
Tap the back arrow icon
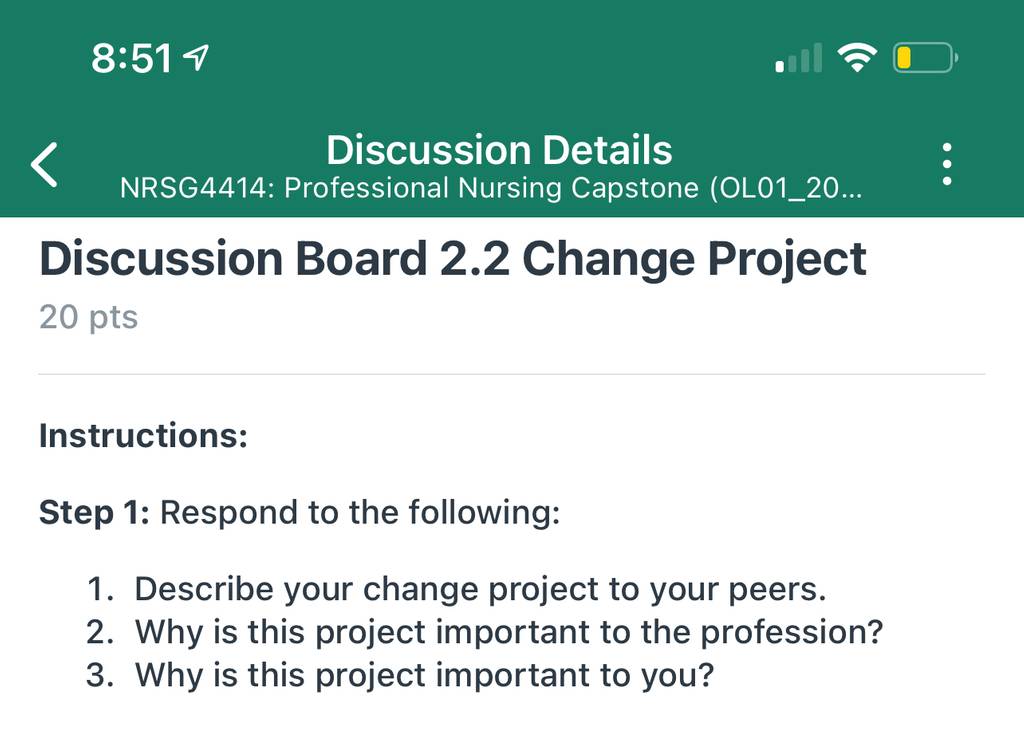[x=44, y=165]
